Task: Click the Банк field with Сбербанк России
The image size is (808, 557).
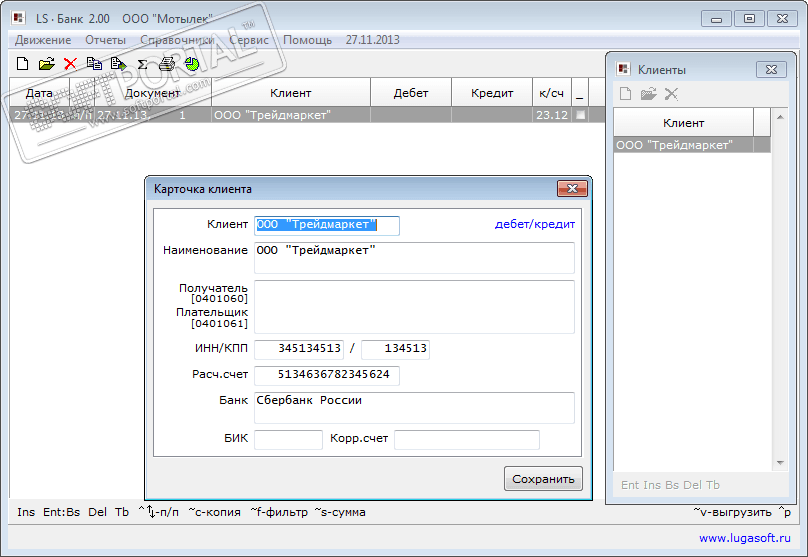Action: (x=414, y=408)
